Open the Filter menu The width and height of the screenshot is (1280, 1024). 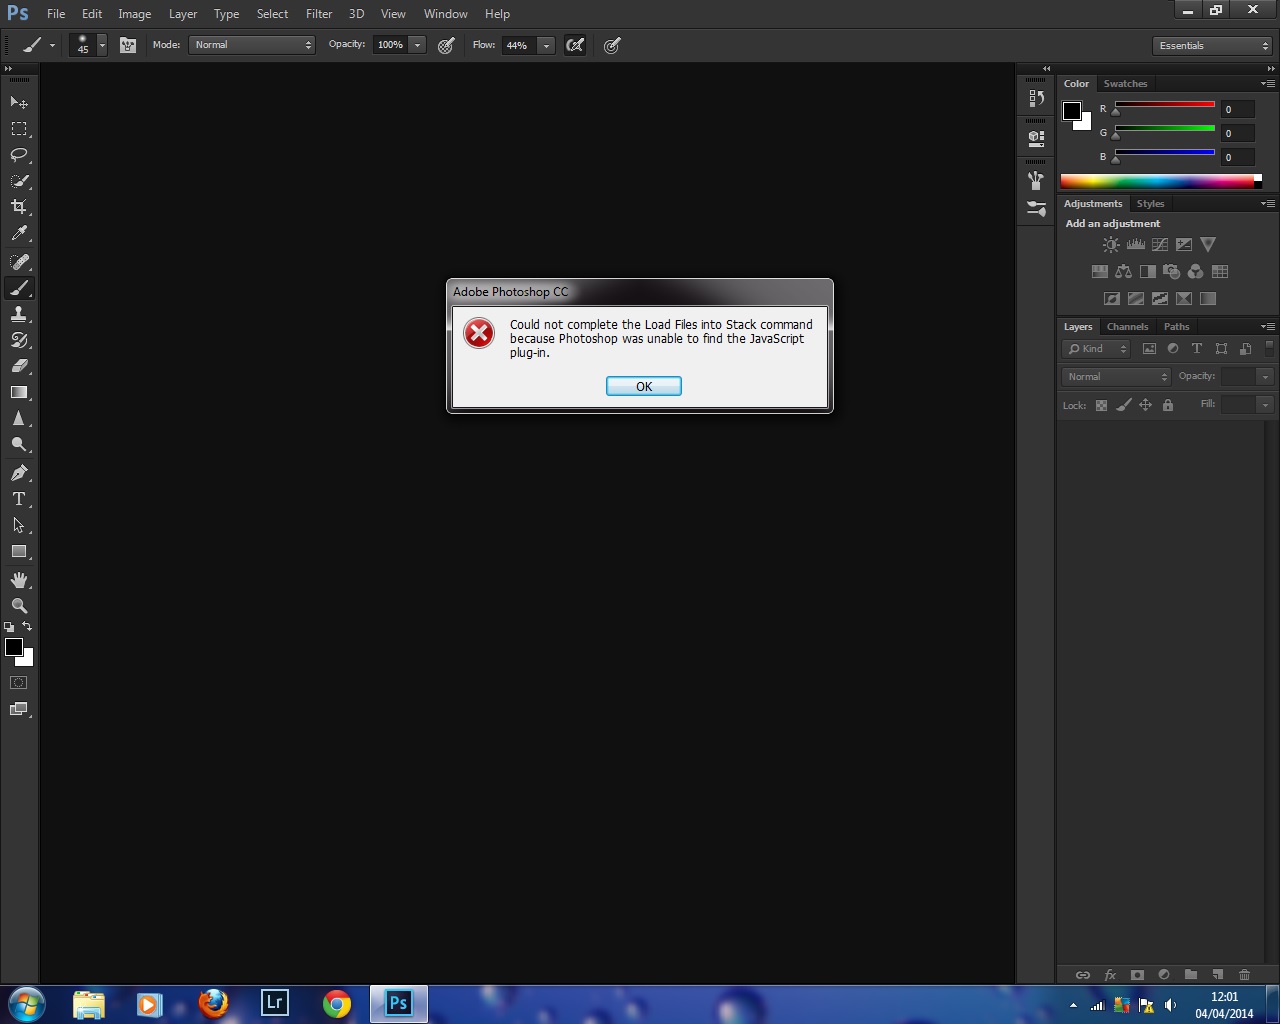coord(319,14)
